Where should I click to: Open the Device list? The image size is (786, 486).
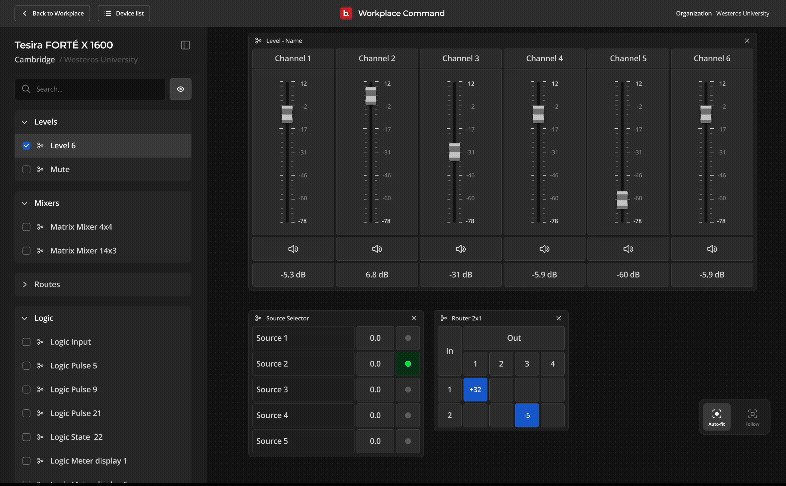click(124, 14)
